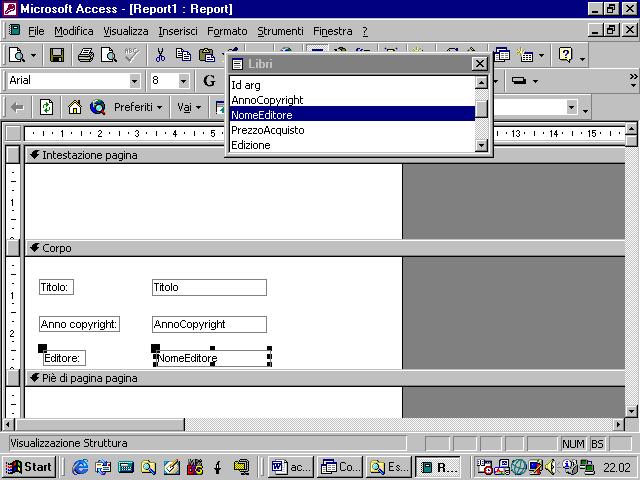Paste from clipboard icon

pyautogui.click(x=207, y=55)
